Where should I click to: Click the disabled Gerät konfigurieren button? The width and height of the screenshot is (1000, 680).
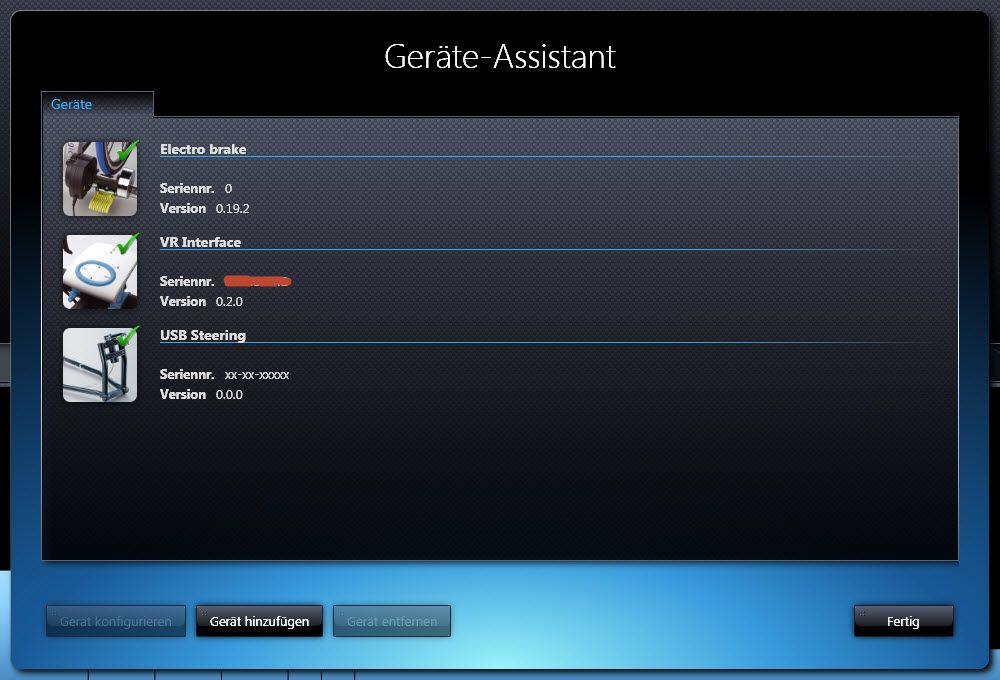tap(115, 621)
